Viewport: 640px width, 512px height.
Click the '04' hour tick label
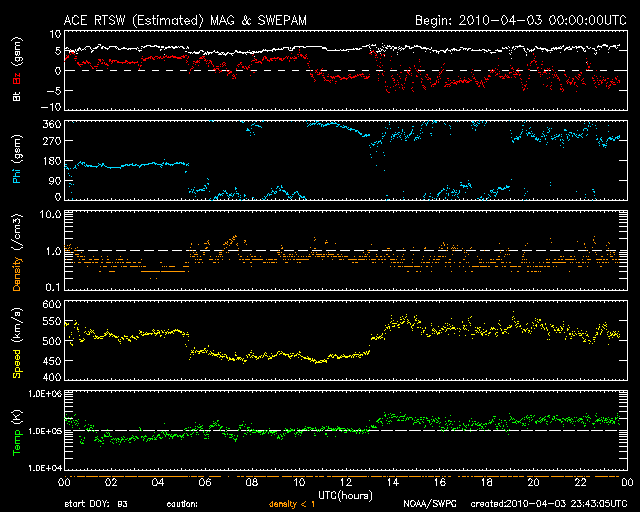click(158, 483)
